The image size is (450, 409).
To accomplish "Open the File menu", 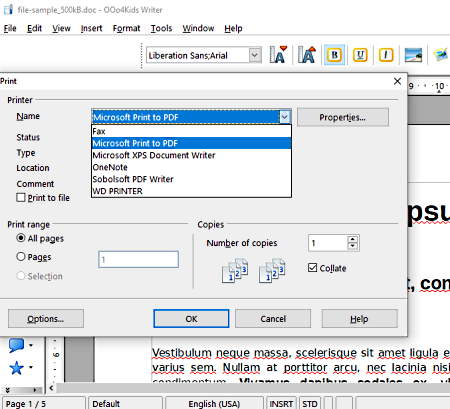I will (10, 28).
